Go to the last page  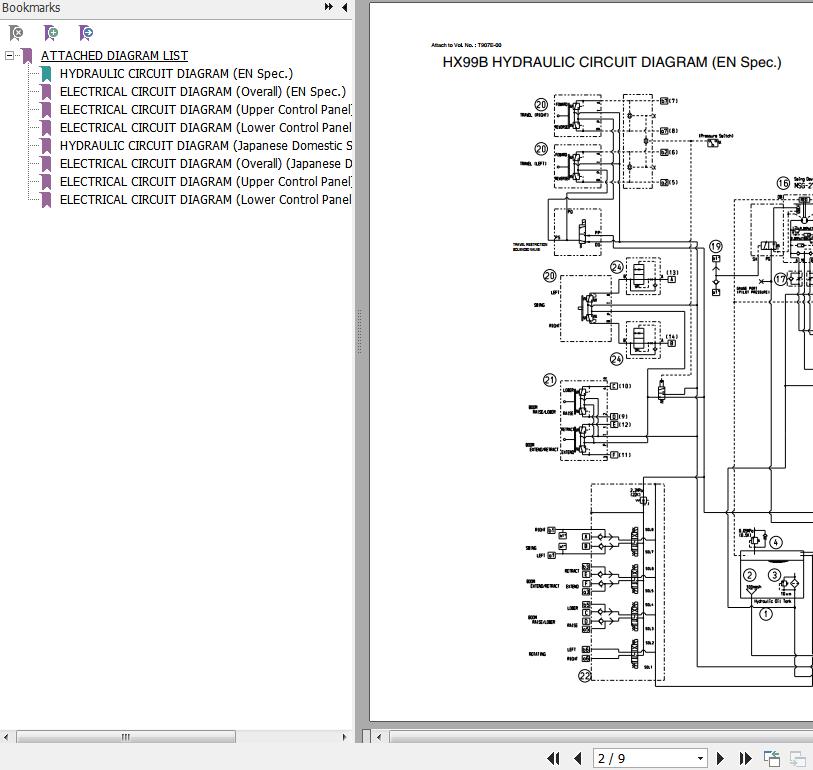coord(746,759)
